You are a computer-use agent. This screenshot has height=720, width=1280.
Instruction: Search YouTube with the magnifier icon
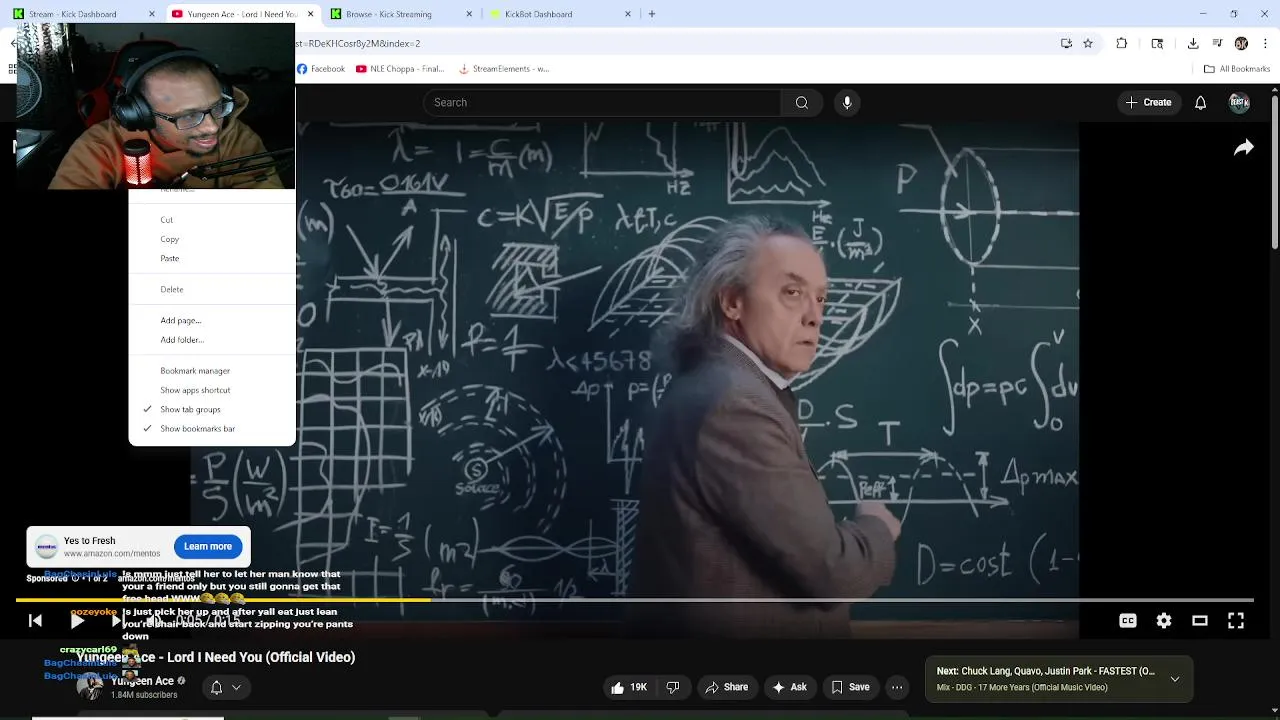pos(802,102)
